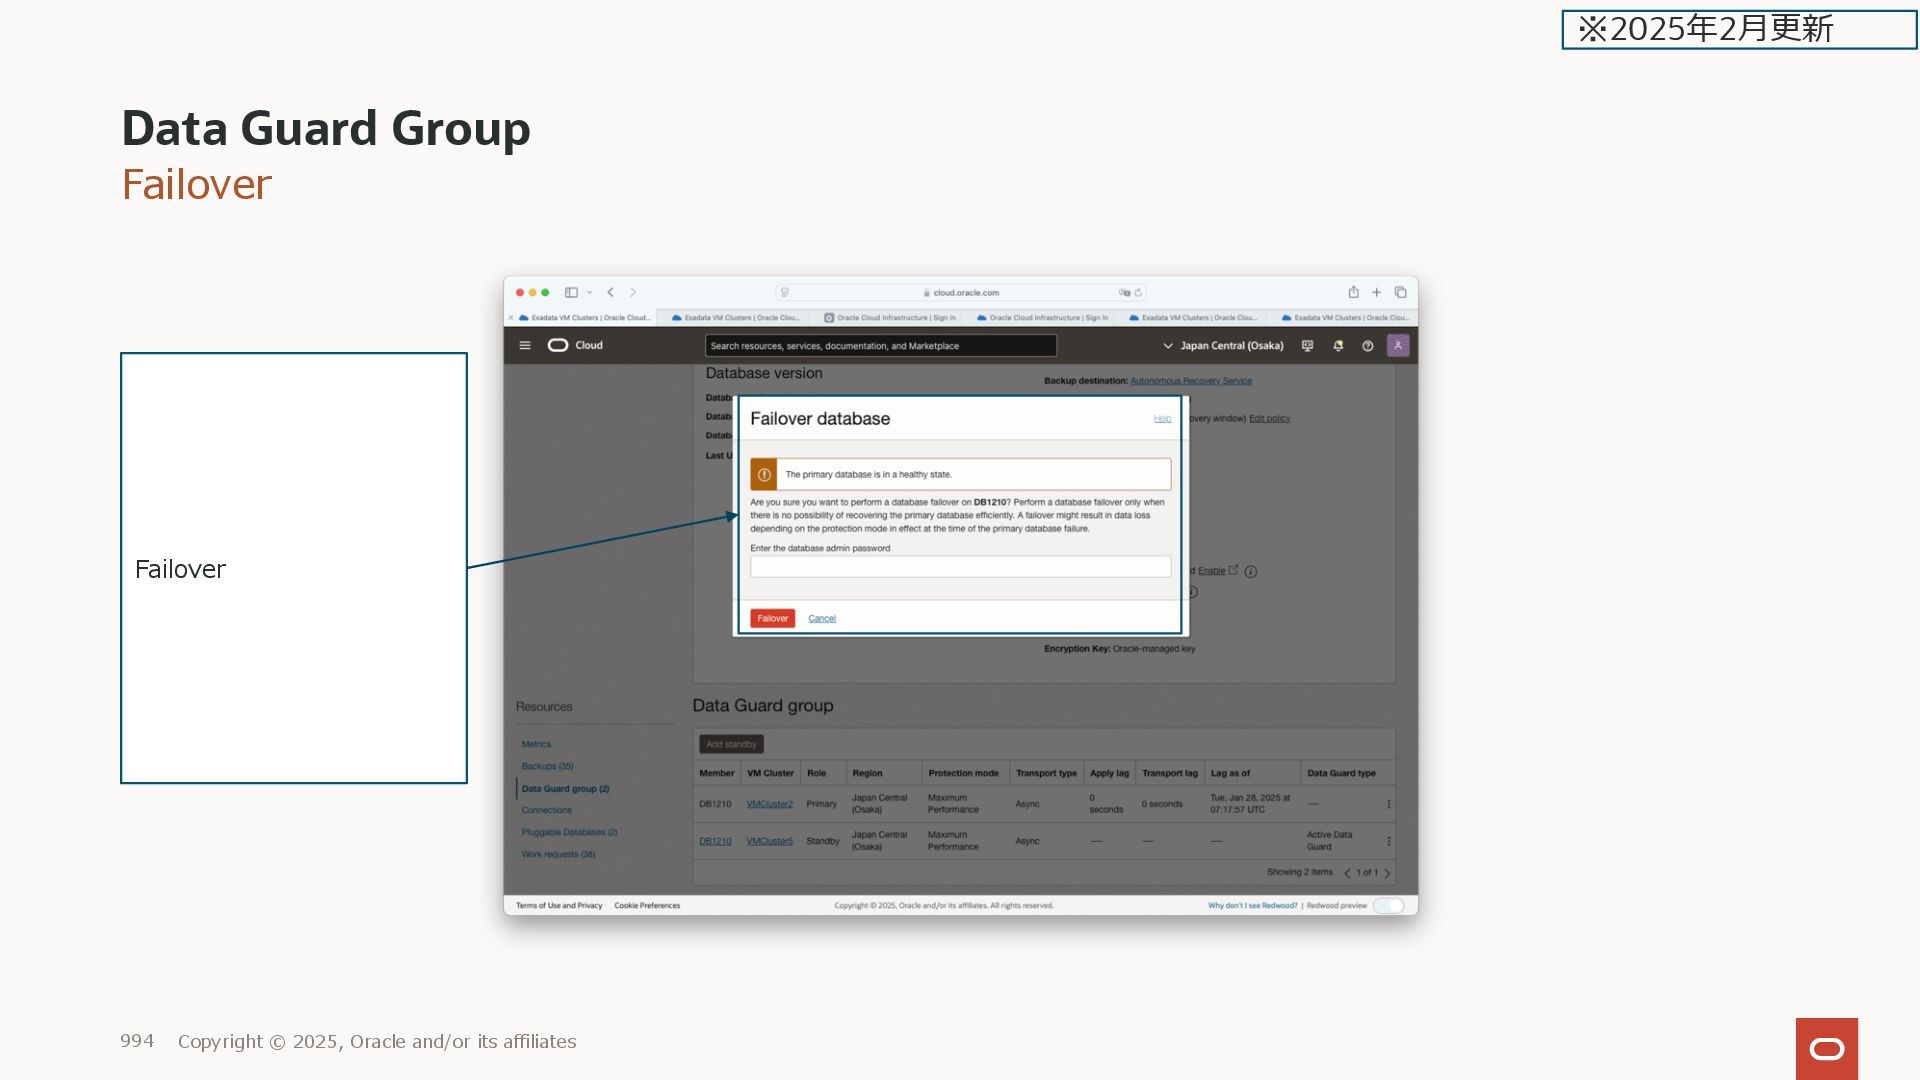The image size is (1920, 1080).
Task: Click the help question mark icon
Action: tap(1367, 345)
